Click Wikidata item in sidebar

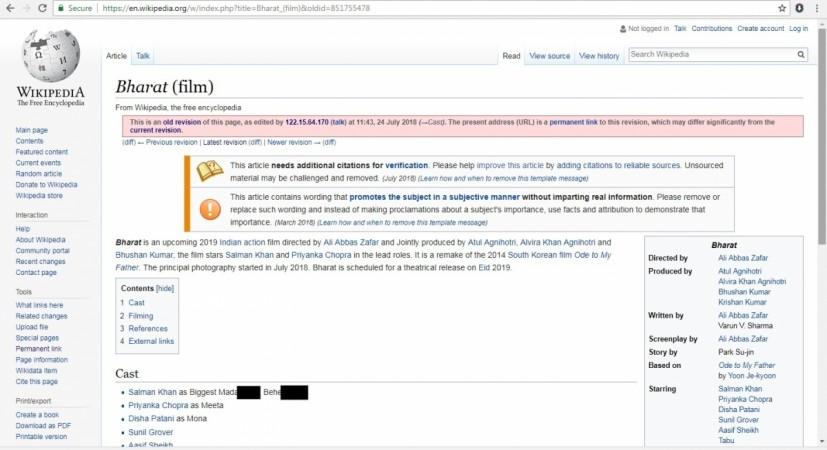[36, 371]
